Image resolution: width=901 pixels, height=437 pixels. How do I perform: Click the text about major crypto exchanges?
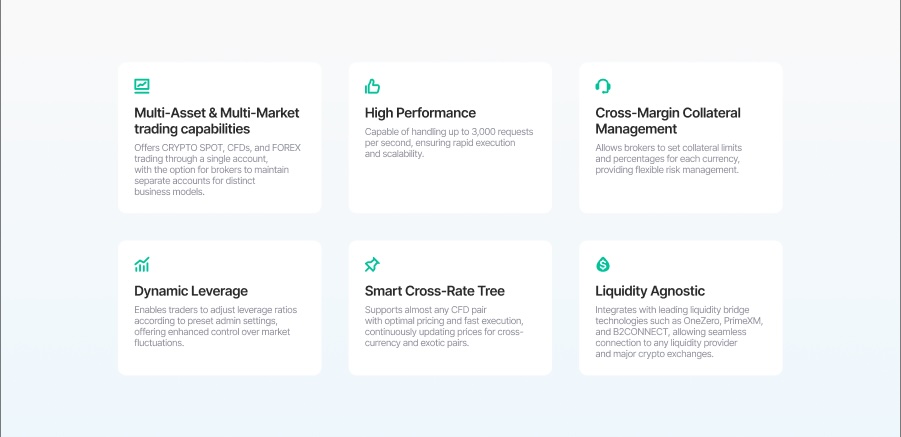coord(654,354)
